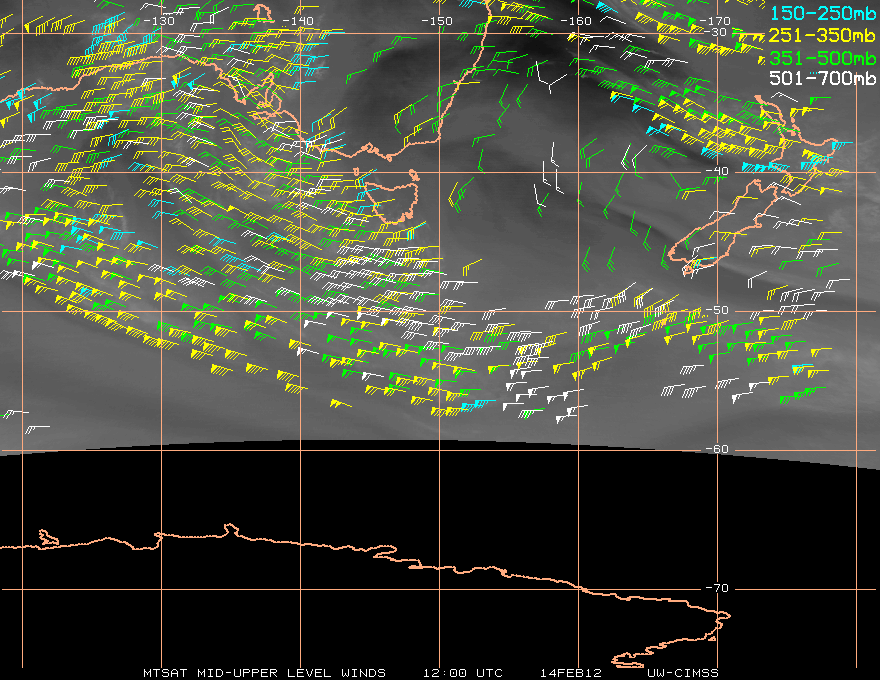Screen dimensions: 880x680
Task: Click the UW-CIMSS credit text
Action: [x=682, y=673]
